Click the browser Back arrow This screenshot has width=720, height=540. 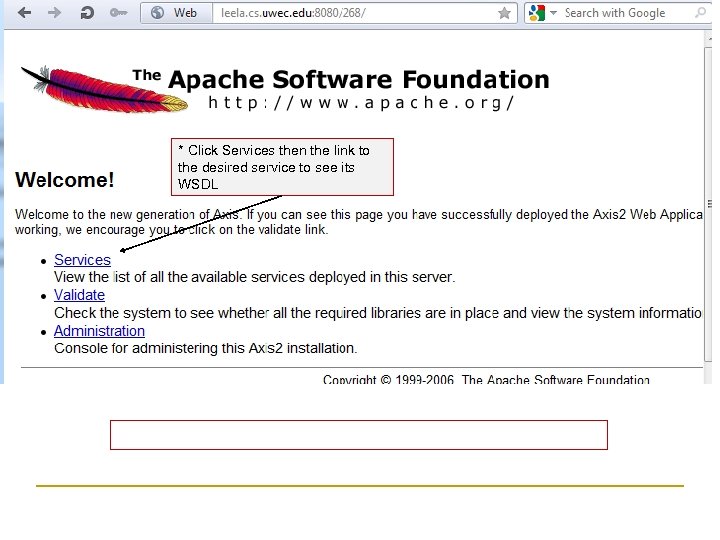click(x=24, y=12)
